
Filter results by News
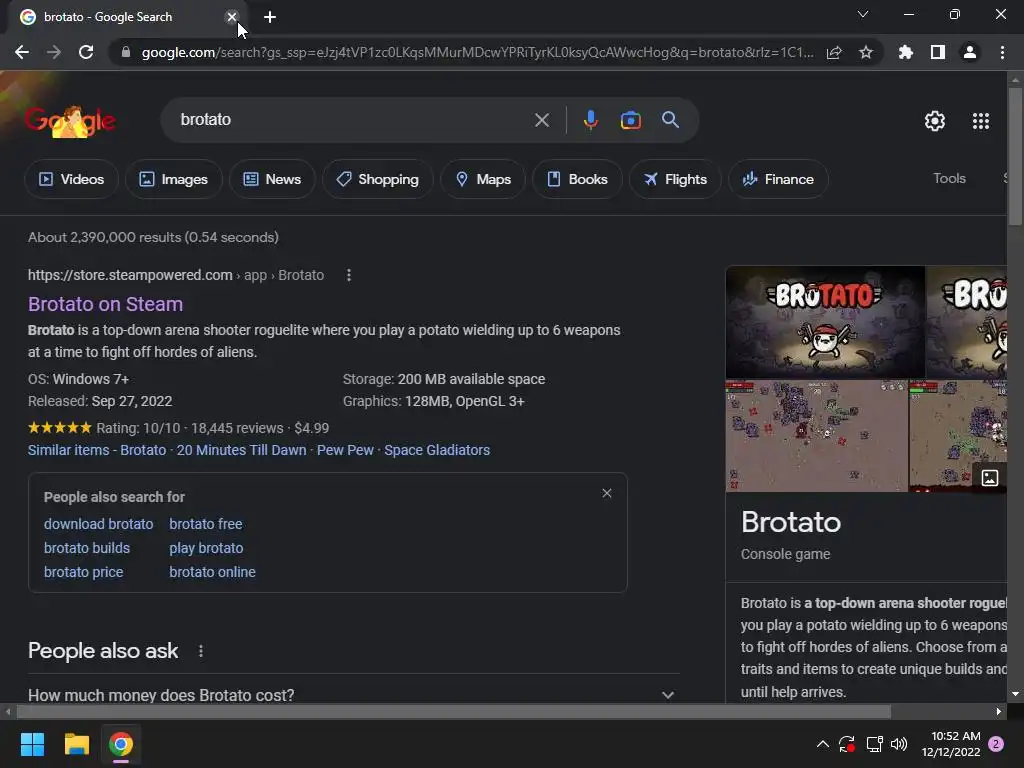(x=272, y=179)
